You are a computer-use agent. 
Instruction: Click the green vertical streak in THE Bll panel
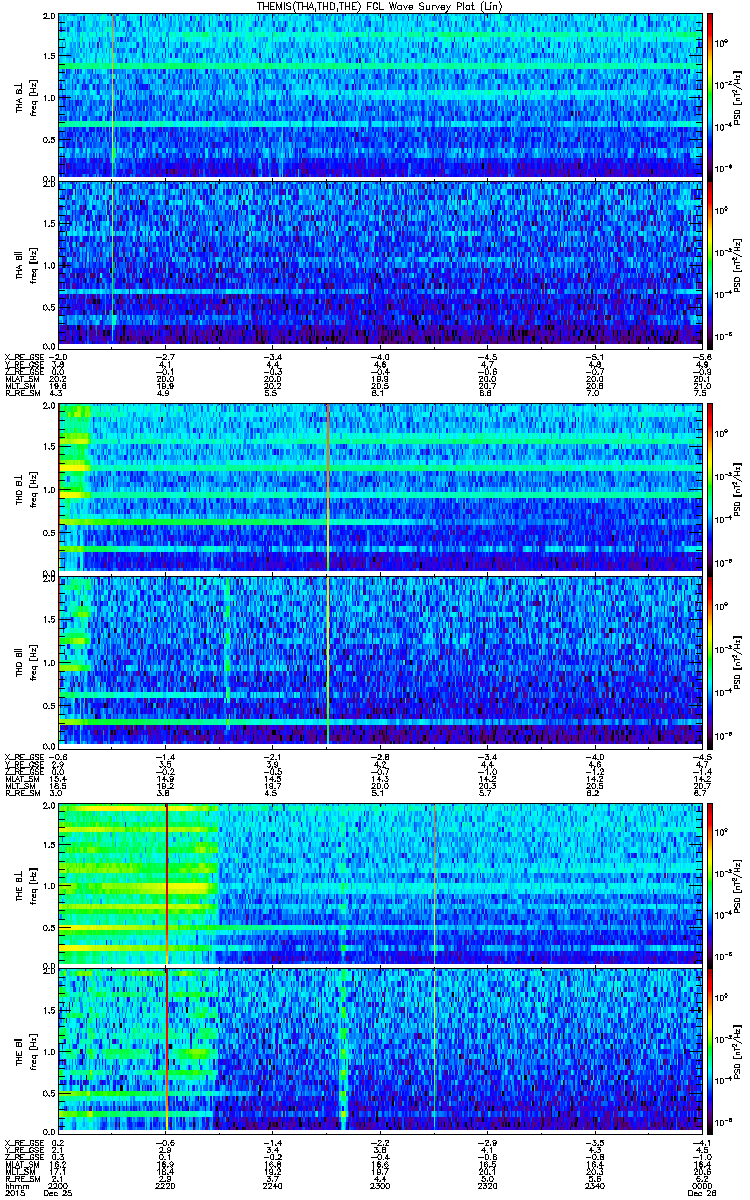(344, 1050)
